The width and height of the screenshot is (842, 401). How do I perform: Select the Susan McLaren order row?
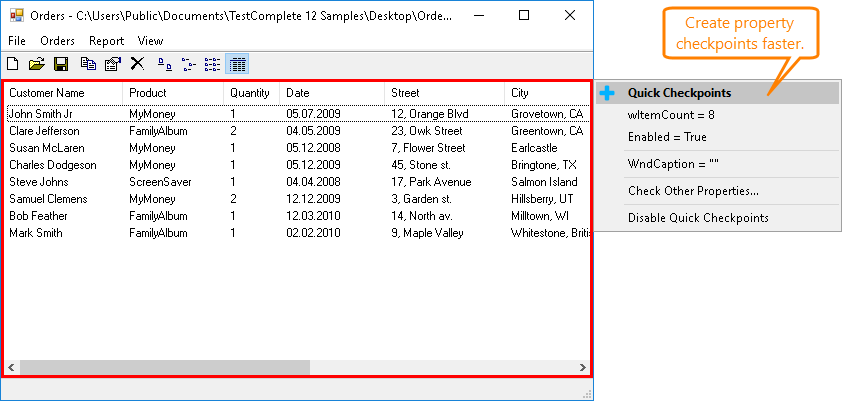click(297, 148)
